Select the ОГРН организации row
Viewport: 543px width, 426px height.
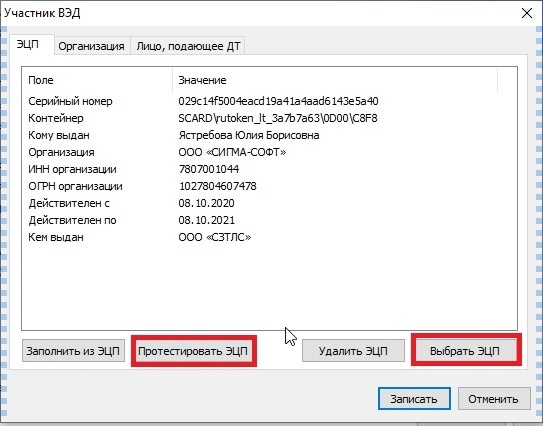pos(269,186)
